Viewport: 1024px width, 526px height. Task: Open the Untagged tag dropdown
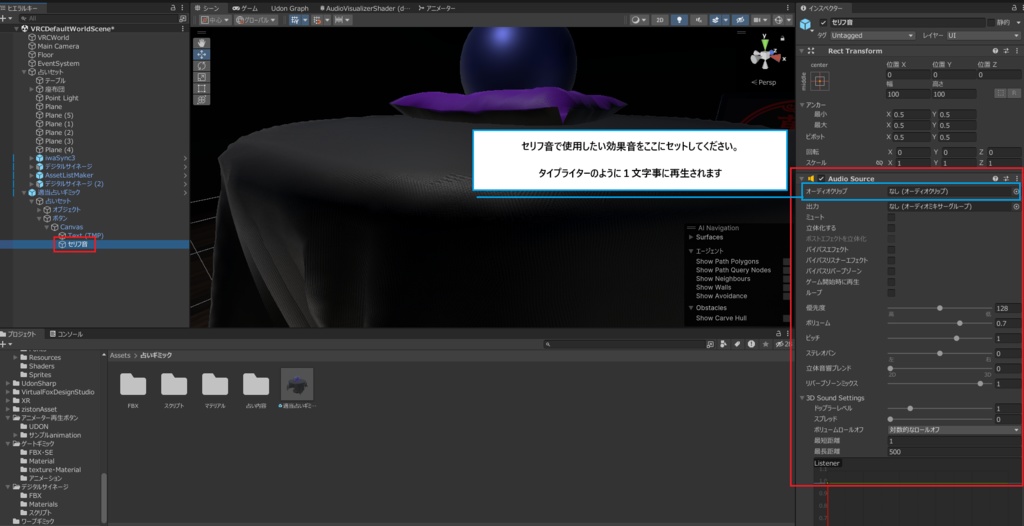pos(871,35)
